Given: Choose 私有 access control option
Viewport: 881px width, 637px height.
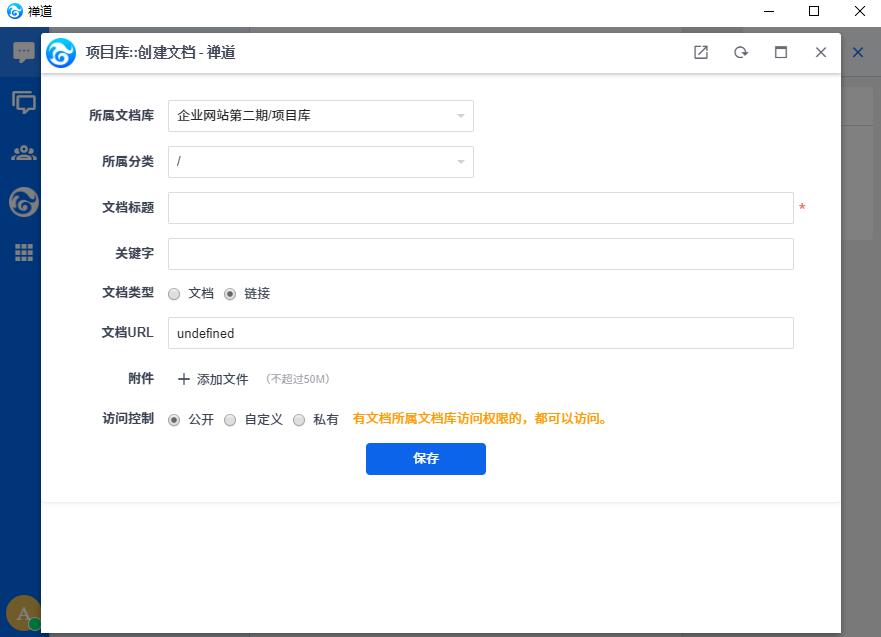Looking at the screenshot, I should (299, 420).
